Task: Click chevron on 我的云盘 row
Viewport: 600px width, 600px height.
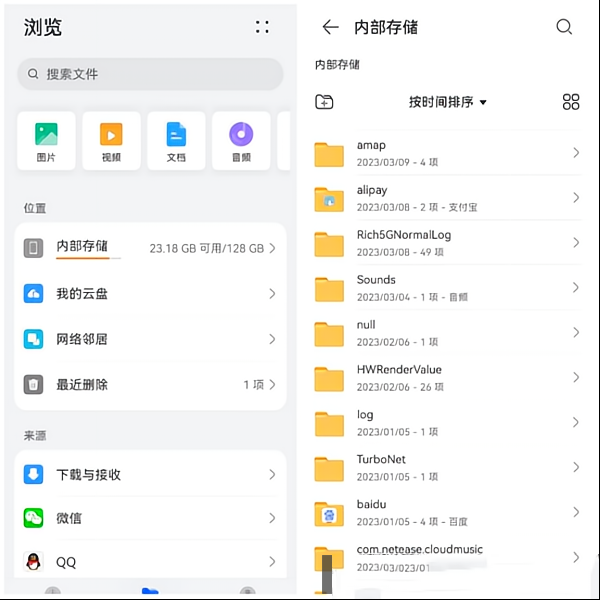Action: [x=272, y=293]
